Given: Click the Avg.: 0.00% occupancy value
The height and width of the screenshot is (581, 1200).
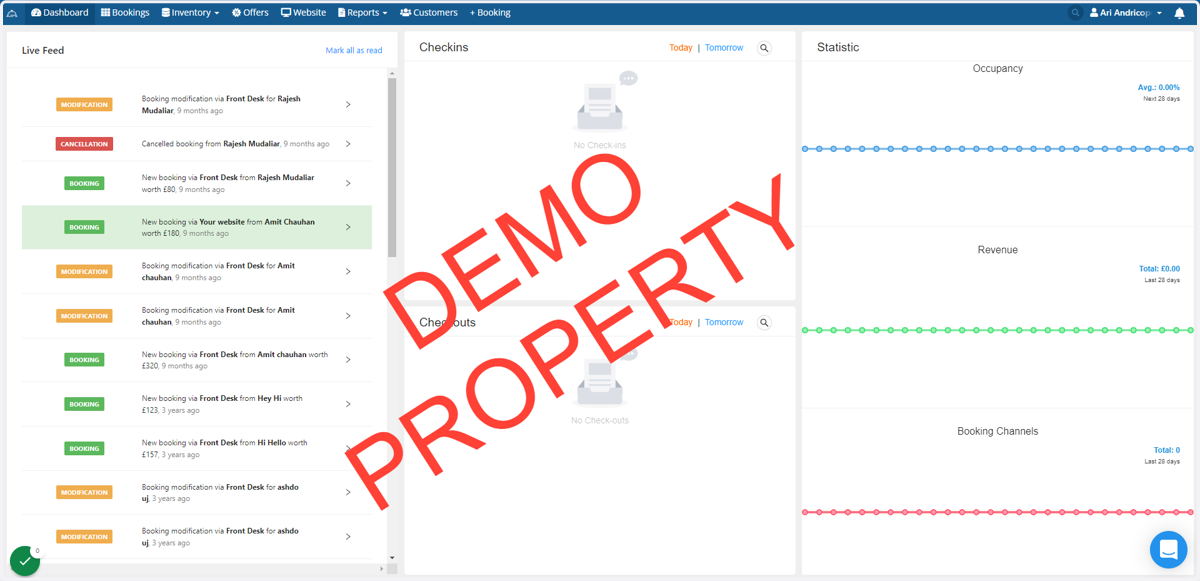Looking at the screenshot, I should coord(1159,88).
